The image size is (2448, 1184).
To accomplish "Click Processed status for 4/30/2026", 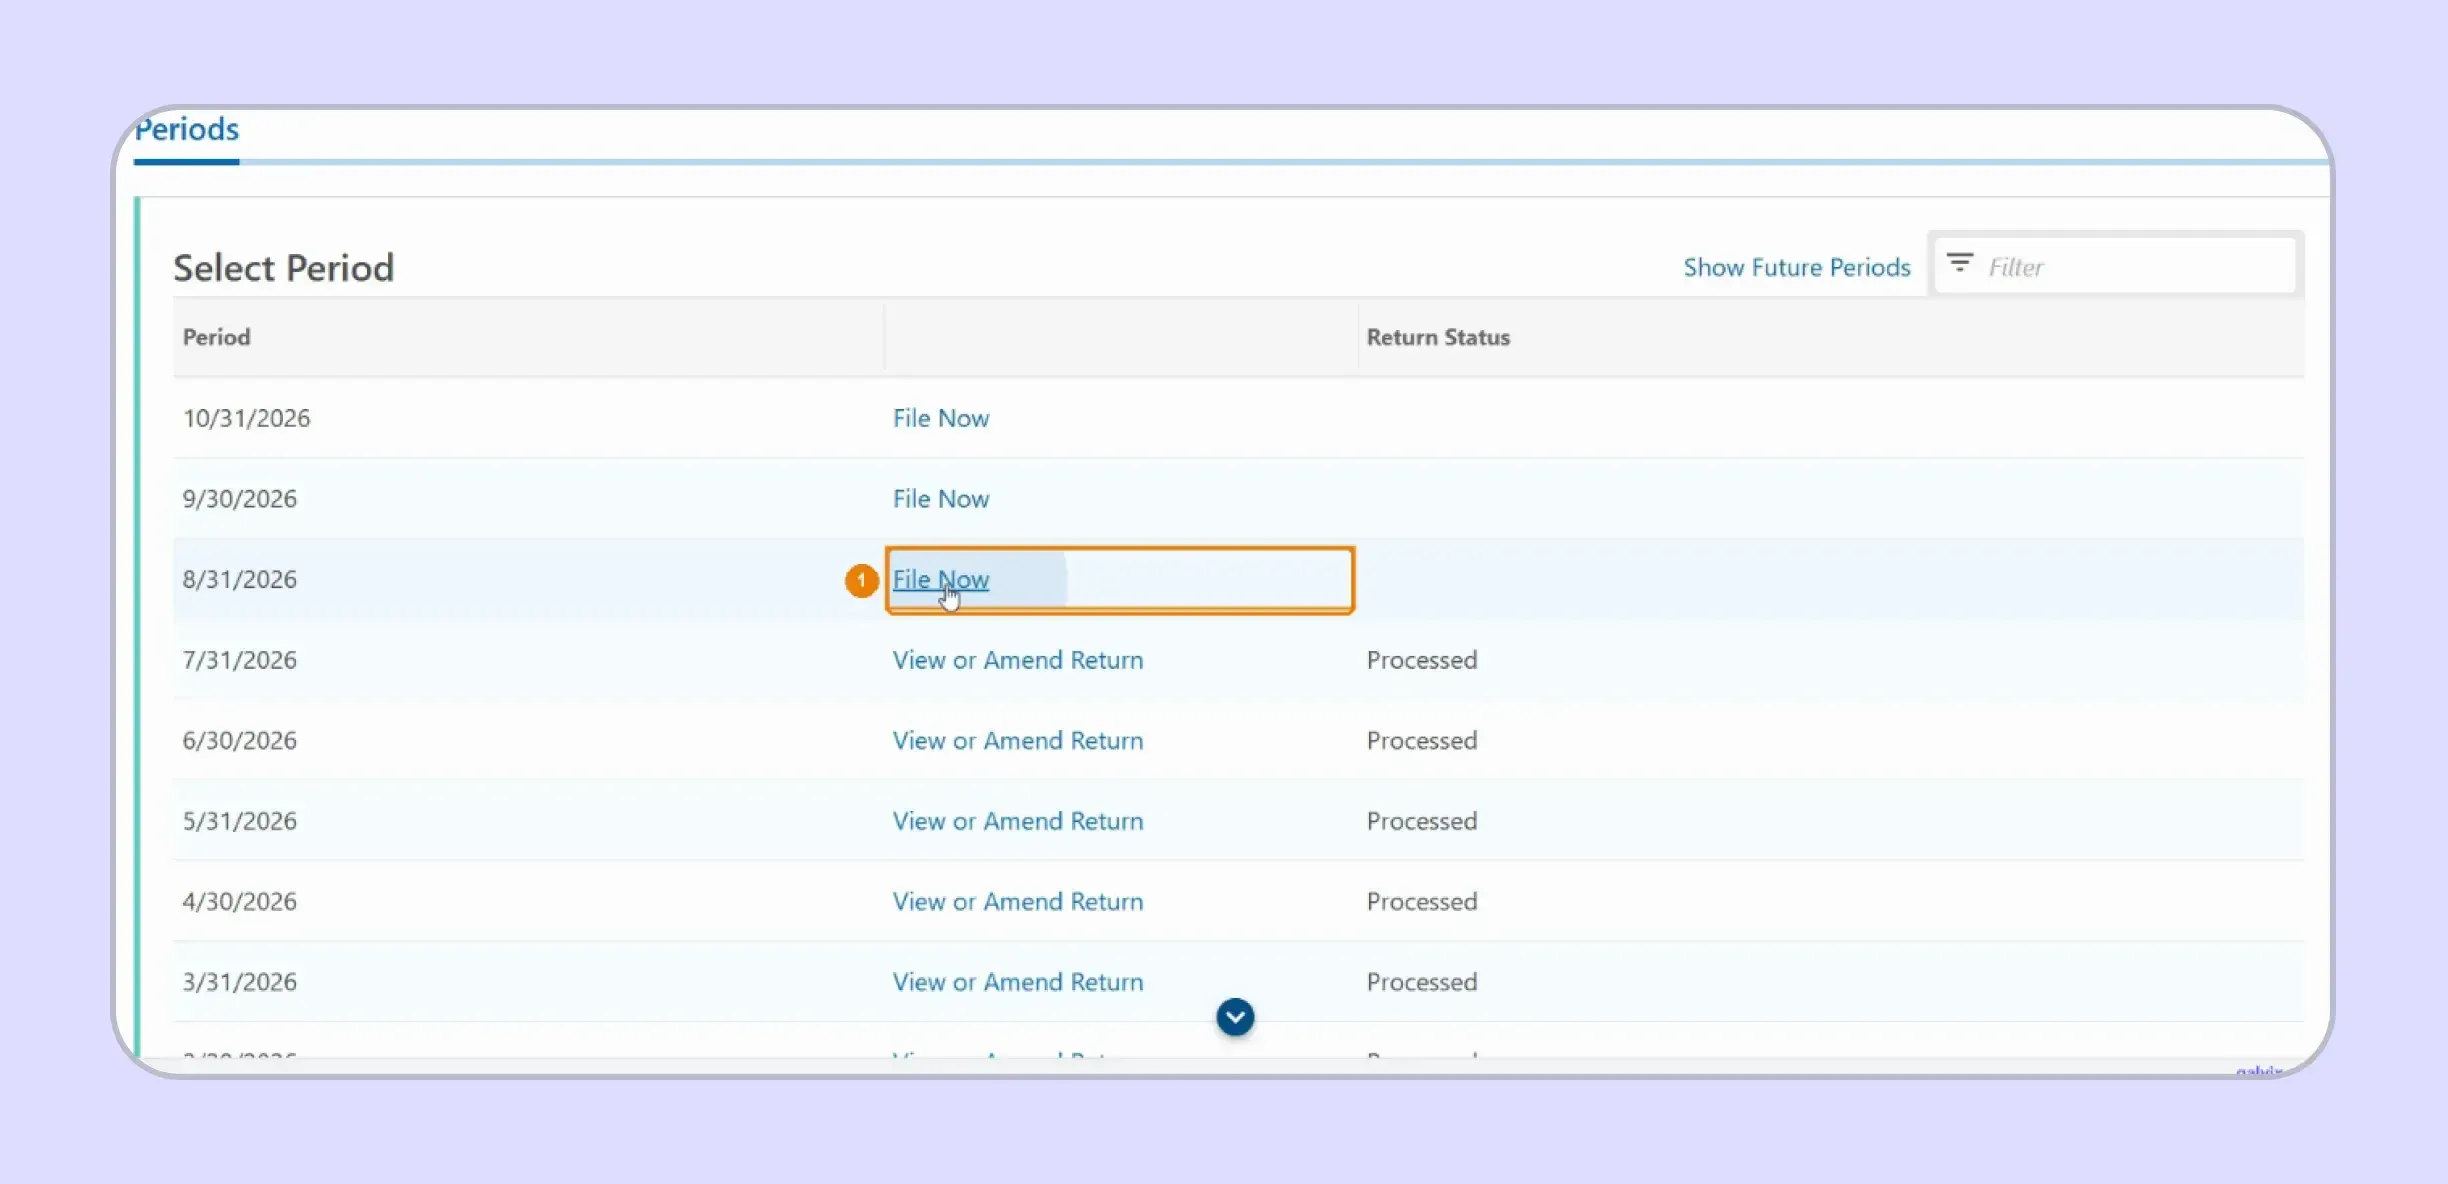I will [x=1421, y=902].
